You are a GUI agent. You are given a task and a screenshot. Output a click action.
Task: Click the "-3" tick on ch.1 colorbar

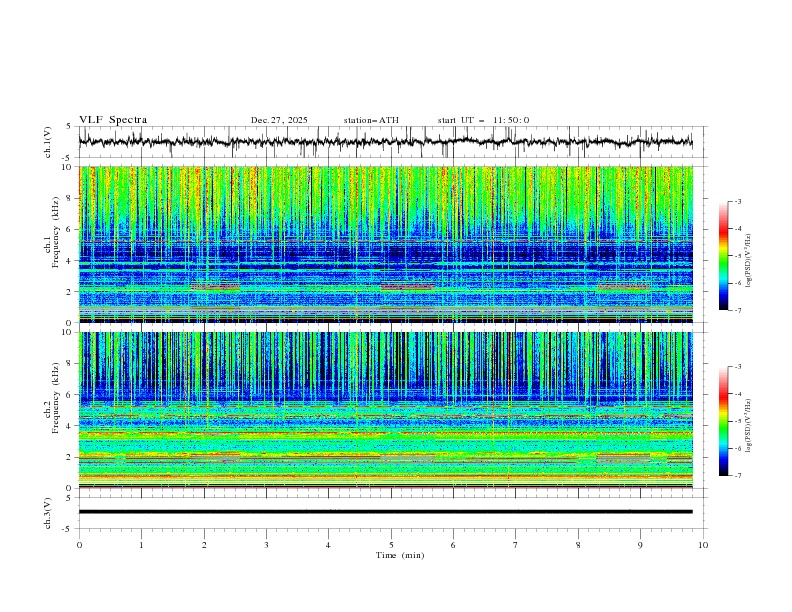pos(738,201)
